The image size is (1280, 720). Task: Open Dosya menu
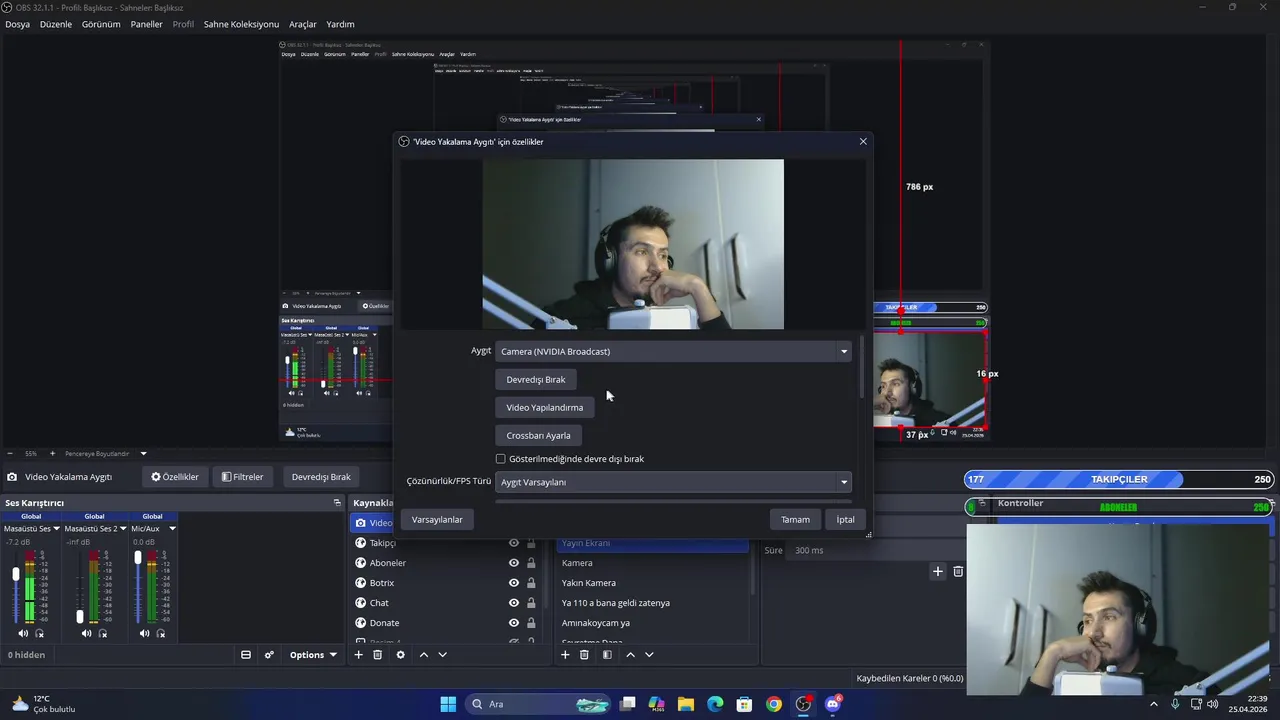point(17,24)
